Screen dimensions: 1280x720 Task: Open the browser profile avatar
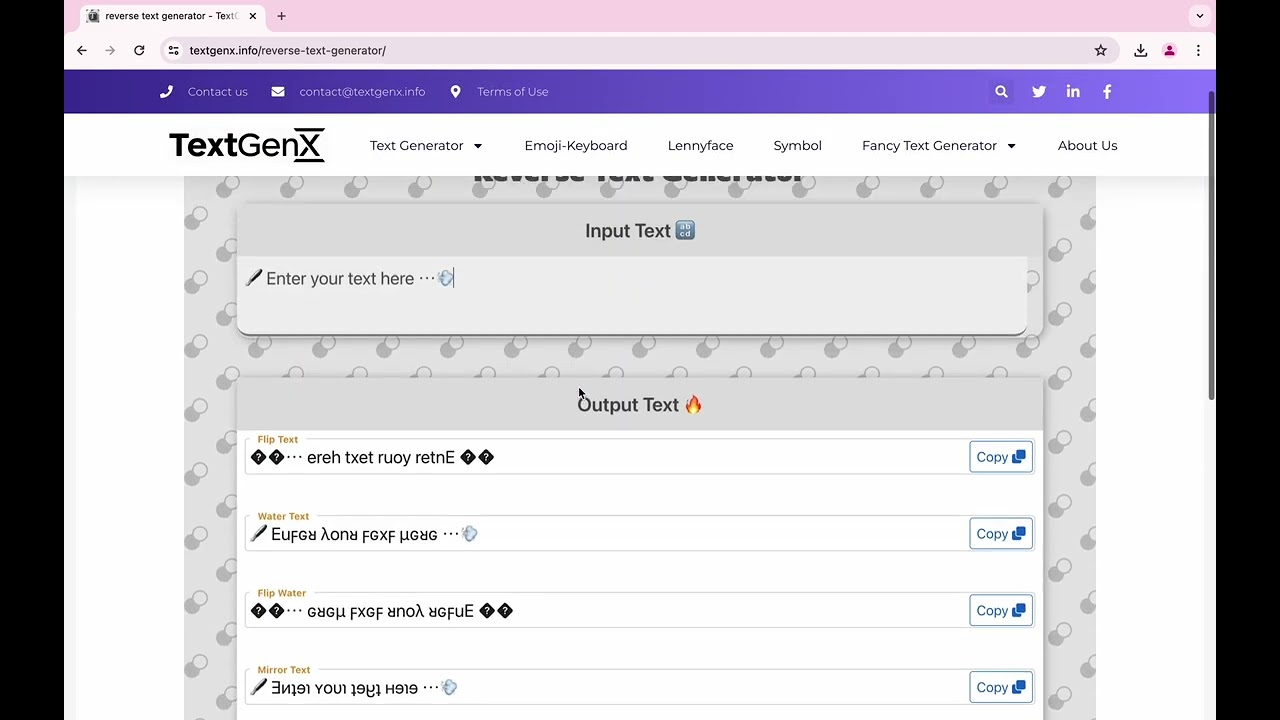[1169, 50]
